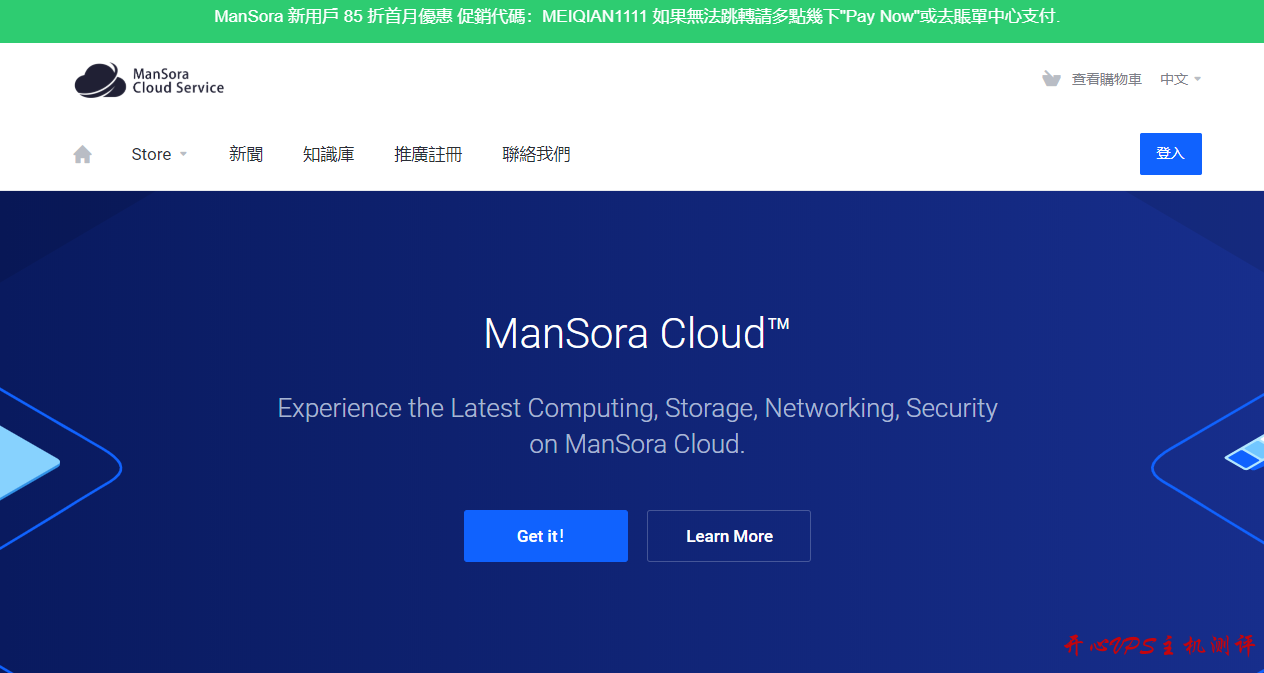Open the 聯絡我們 contact page
Image resolution: width=1264 pixels, height=673 pixels.
click(536, 154)
